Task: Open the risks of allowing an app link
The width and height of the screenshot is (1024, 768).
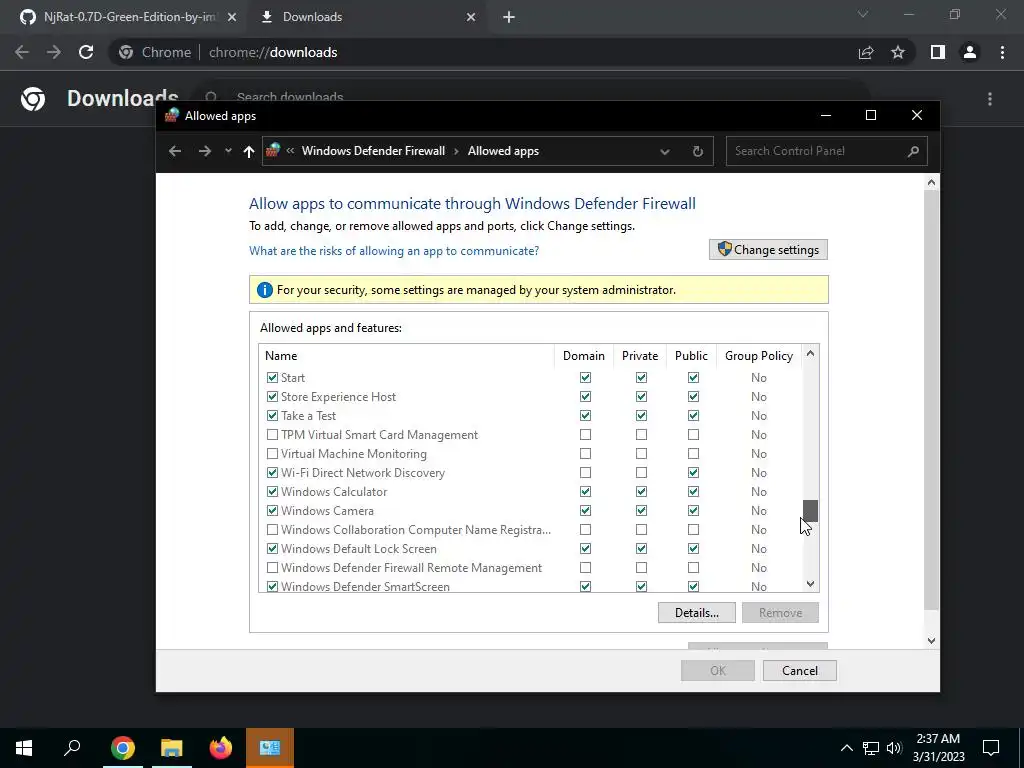Action: (x=394, y=251)
